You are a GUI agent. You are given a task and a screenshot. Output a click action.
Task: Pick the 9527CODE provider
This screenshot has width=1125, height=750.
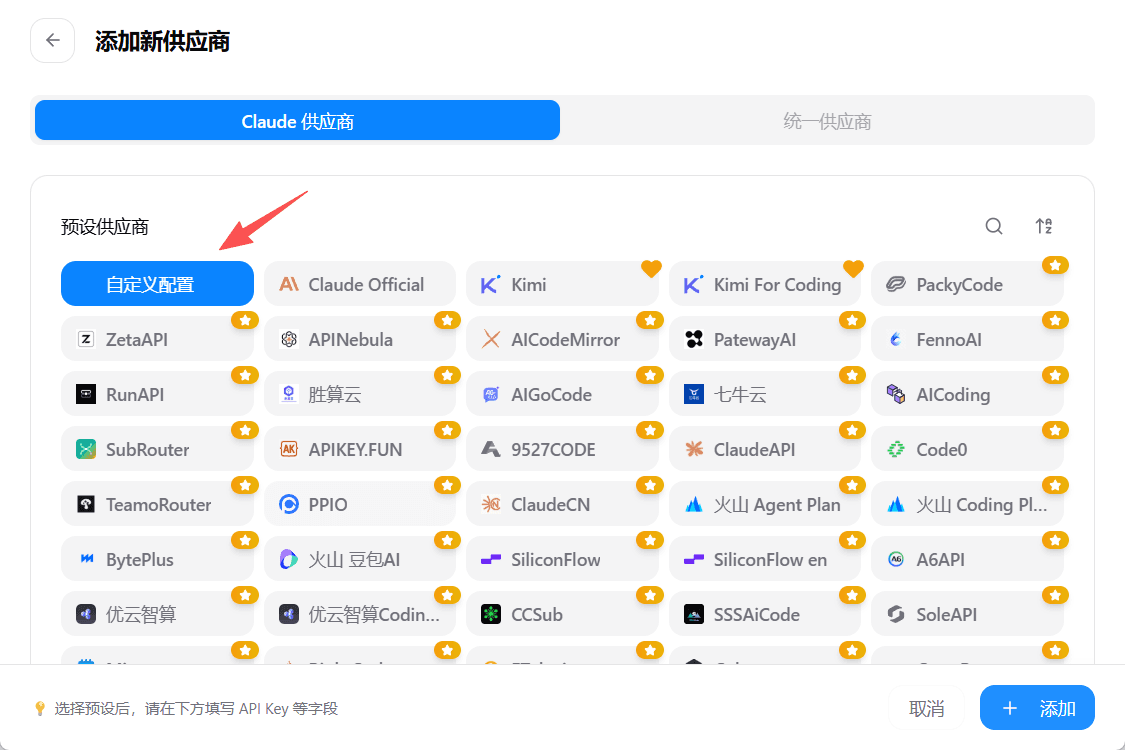coord(562,449)
